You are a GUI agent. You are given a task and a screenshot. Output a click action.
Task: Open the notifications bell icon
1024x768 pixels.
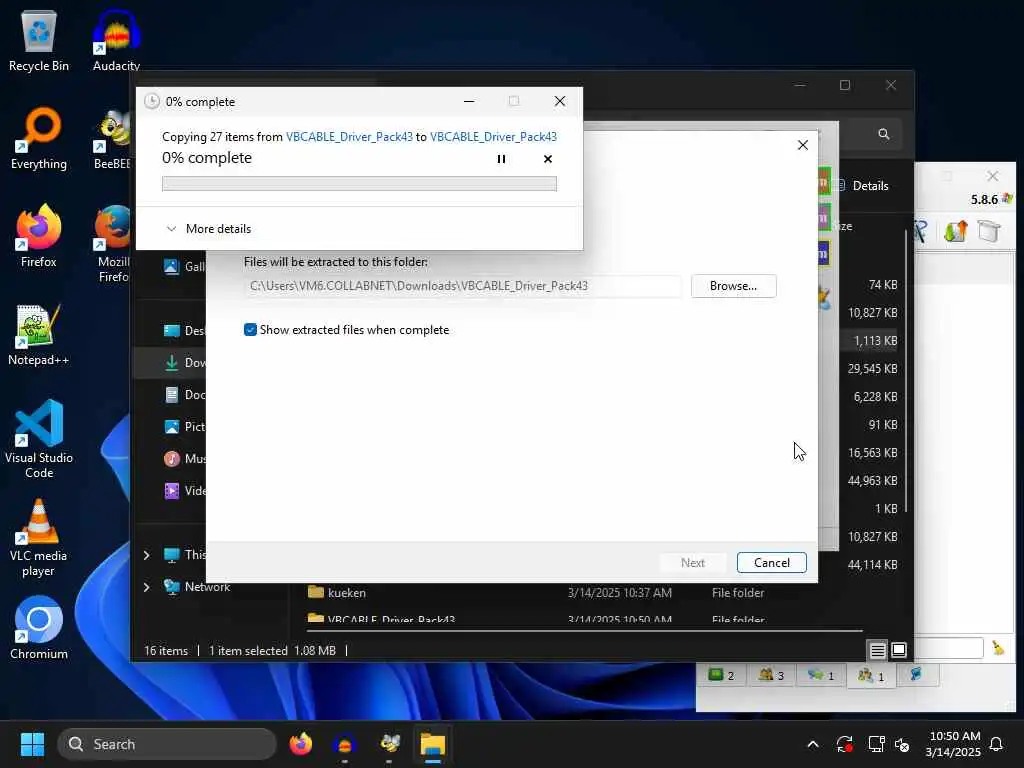(x=997, y=744)
